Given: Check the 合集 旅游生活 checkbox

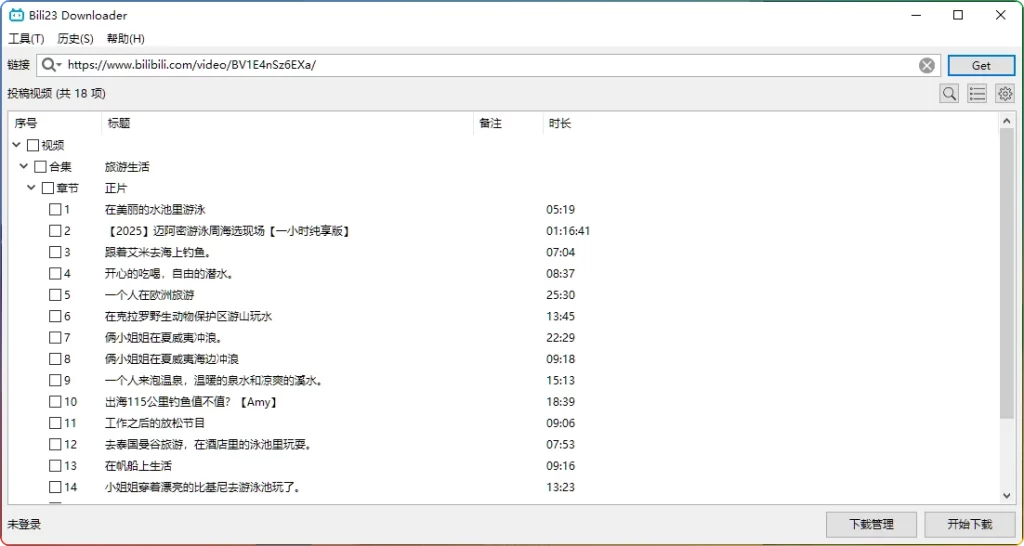Looking at the screenshot, I should [40, 167].
